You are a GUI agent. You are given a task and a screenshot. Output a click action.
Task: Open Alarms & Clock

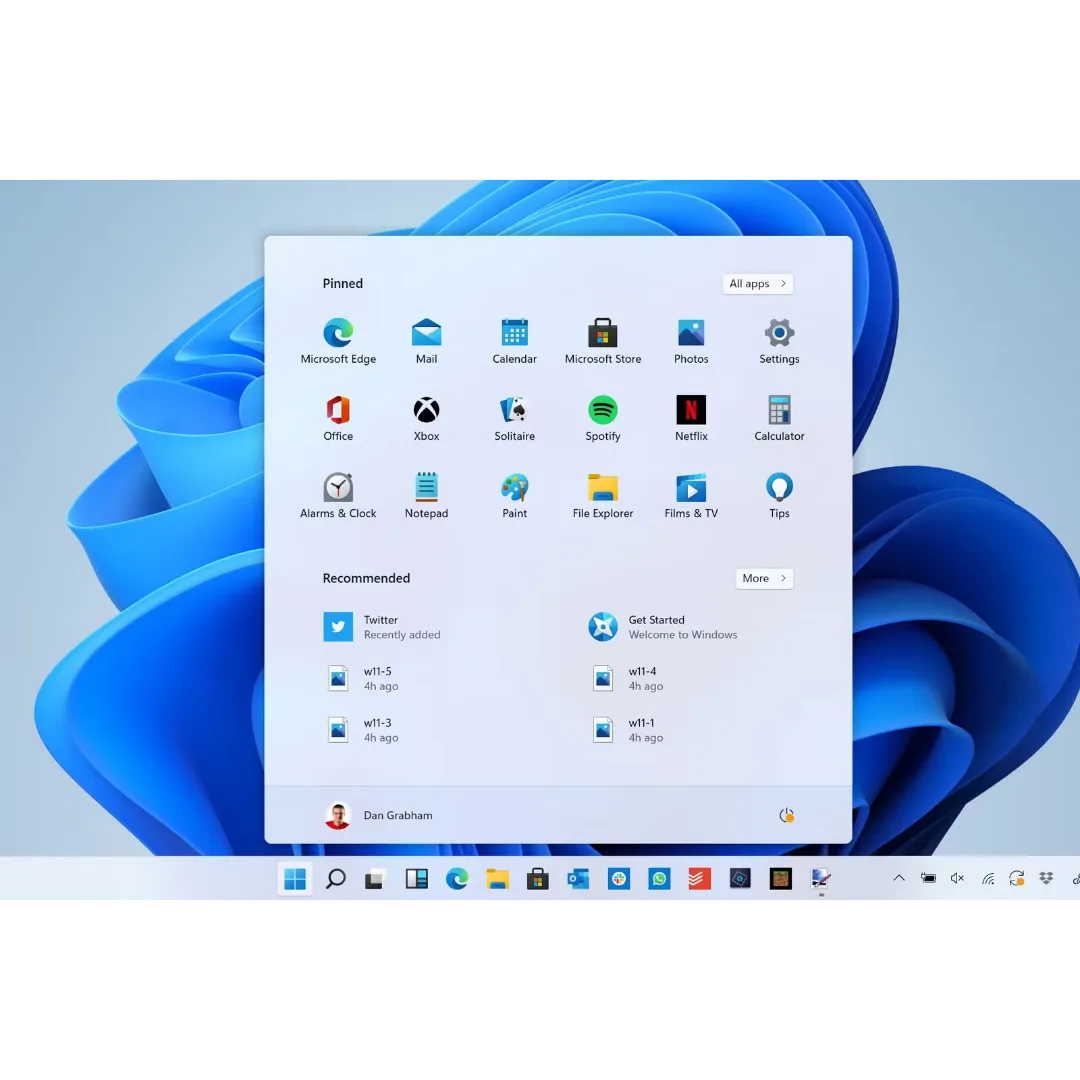point(338,496)
